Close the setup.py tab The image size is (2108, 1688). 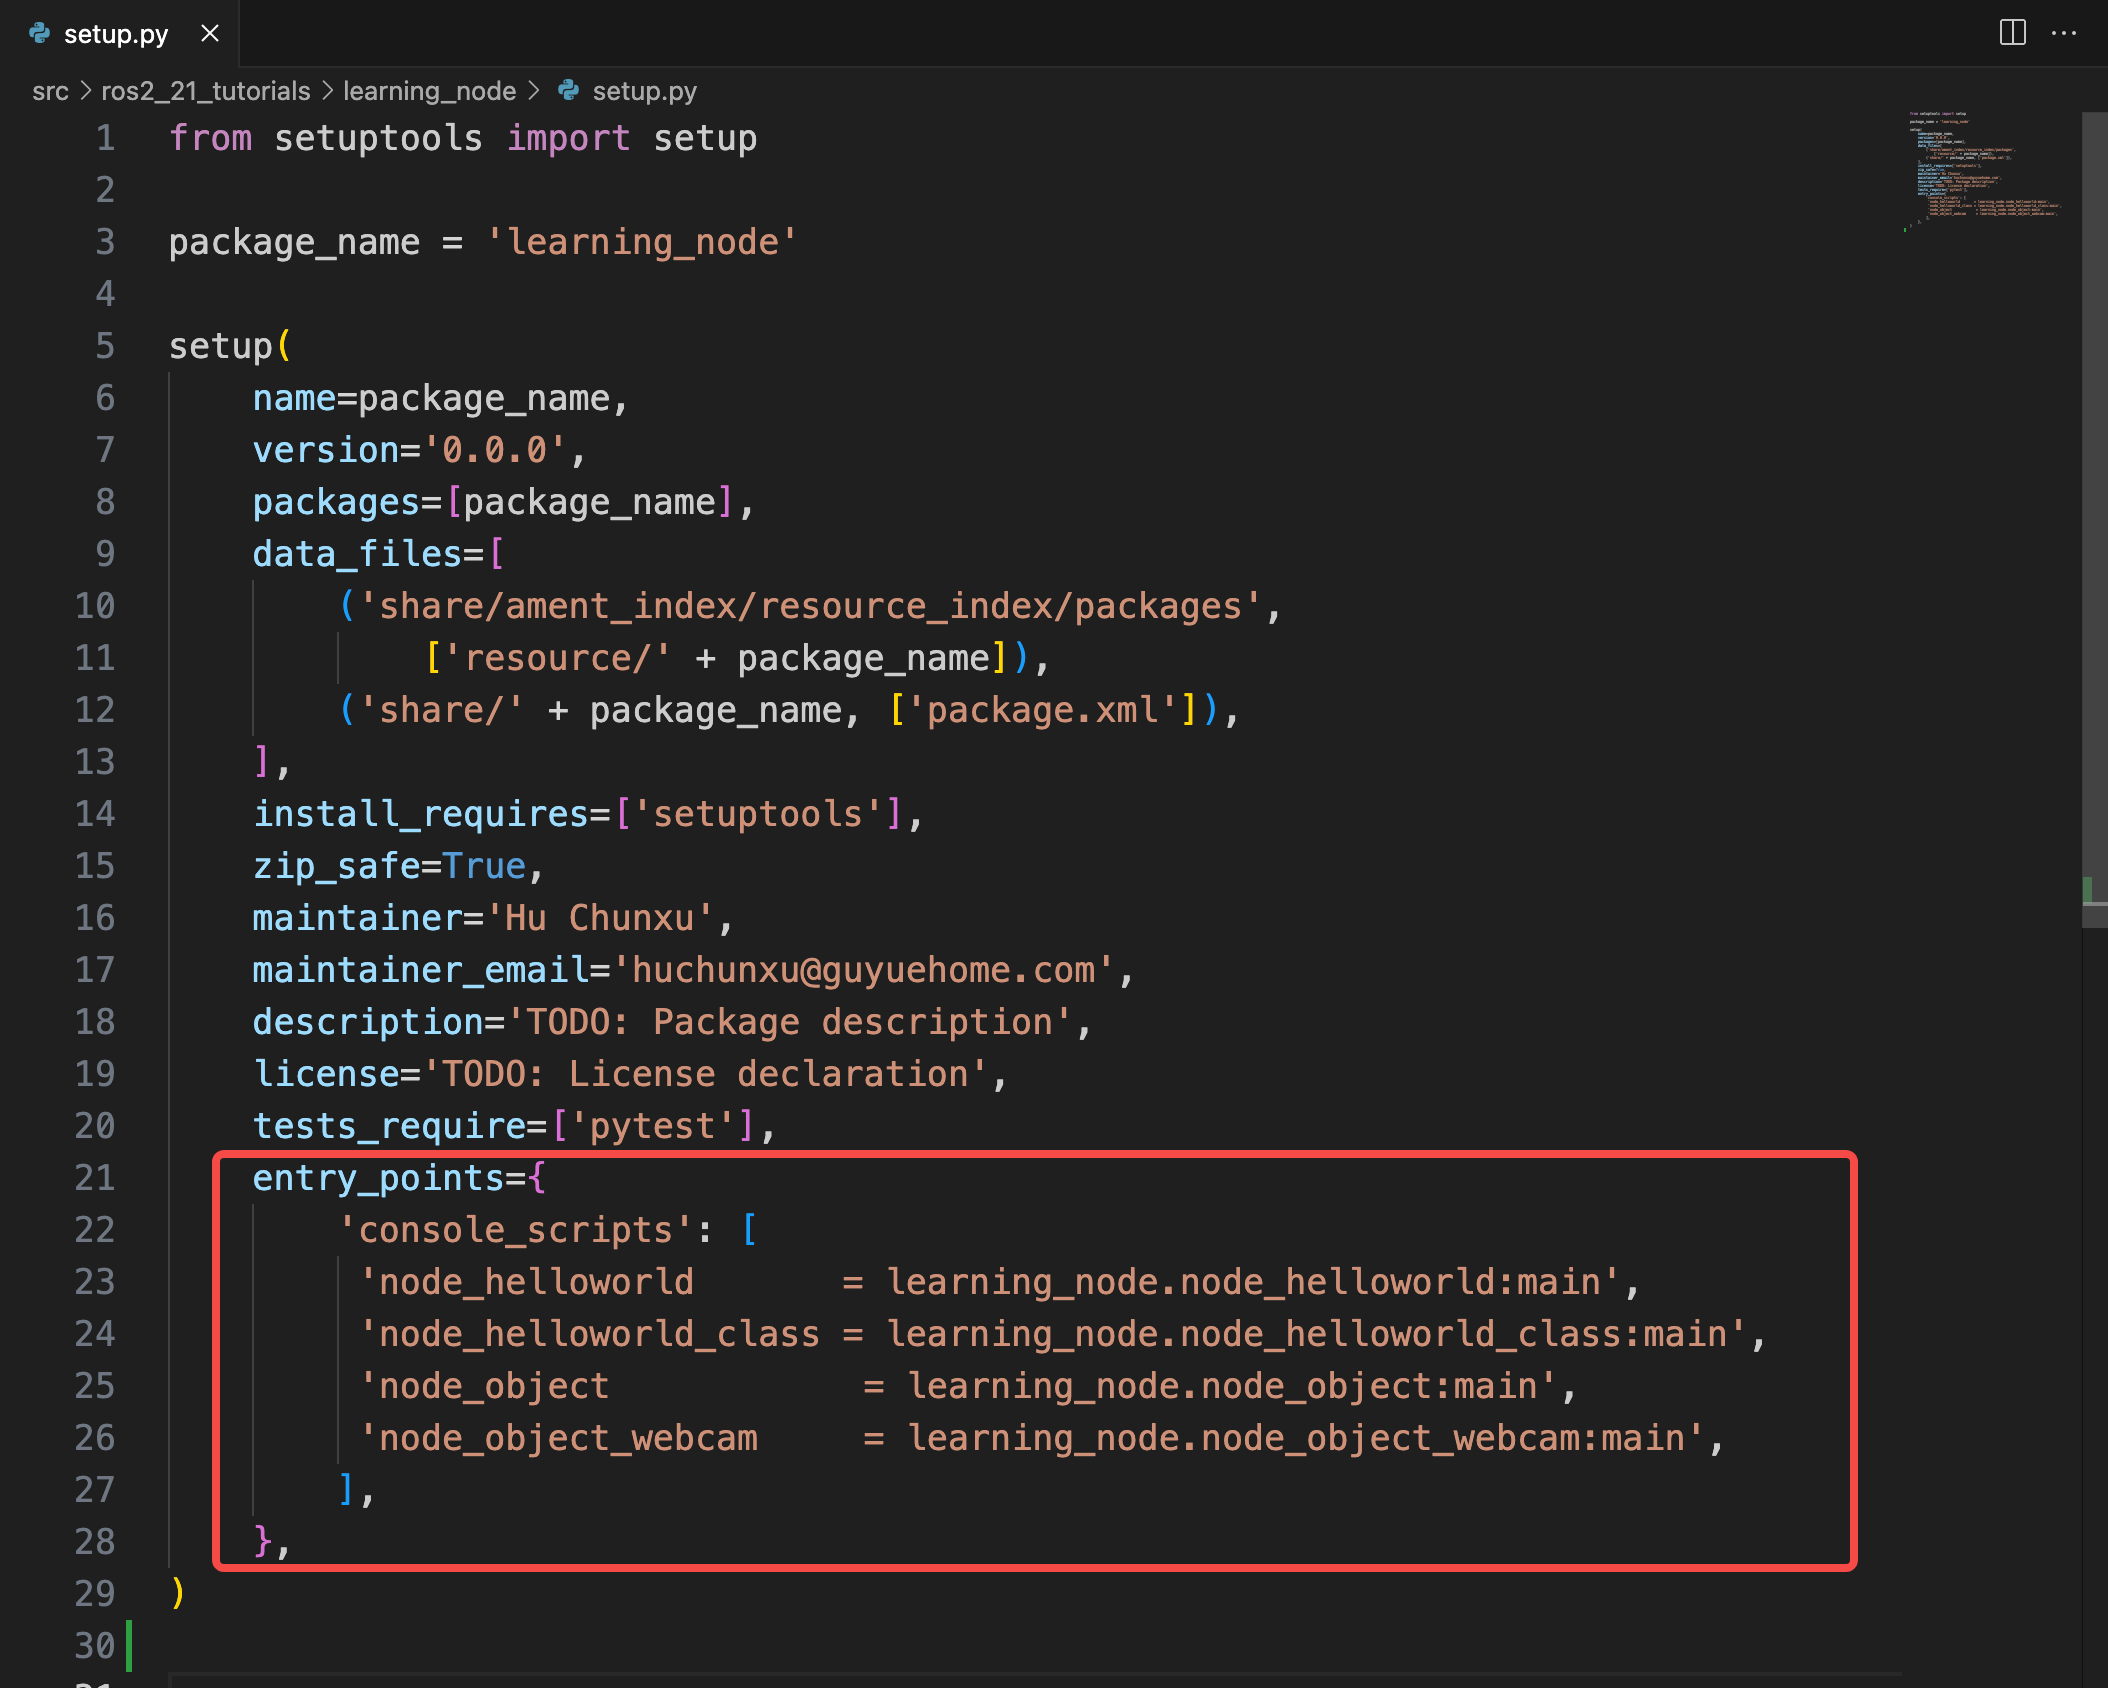[210, 34]
